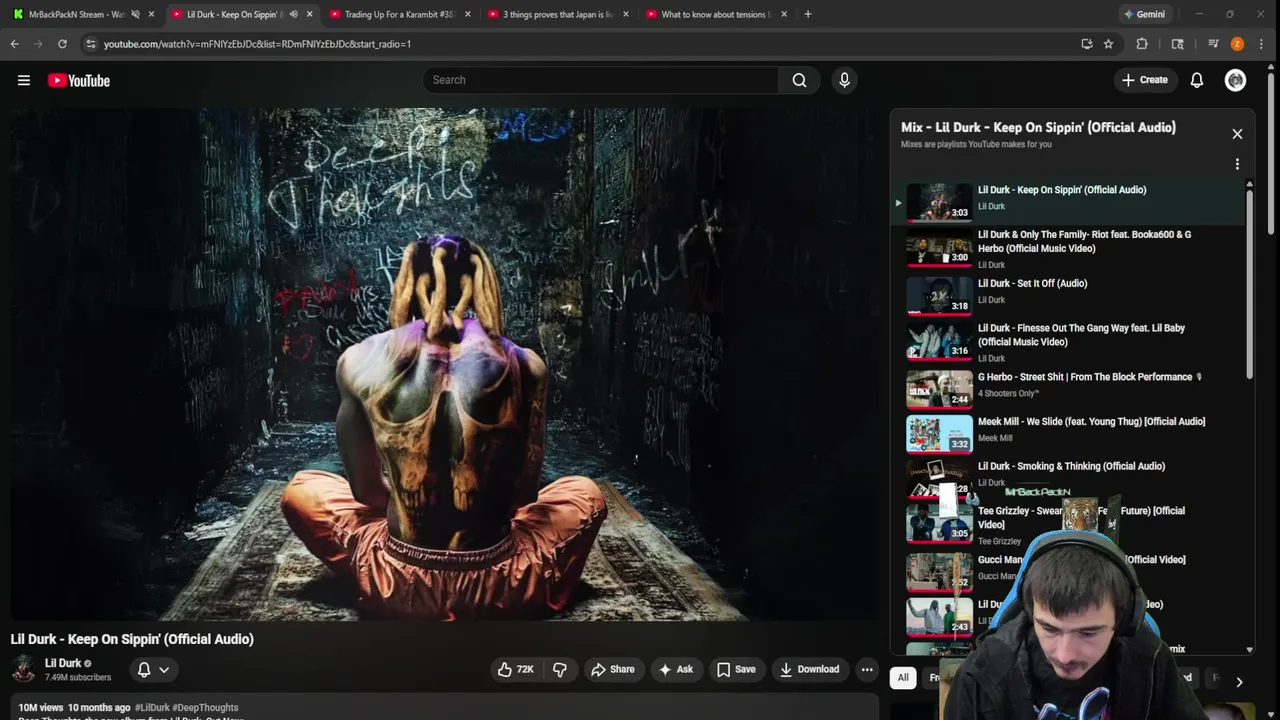Select the All filter chip
The height and width of the screenshot is (720, 1280).
click(902, 678)
